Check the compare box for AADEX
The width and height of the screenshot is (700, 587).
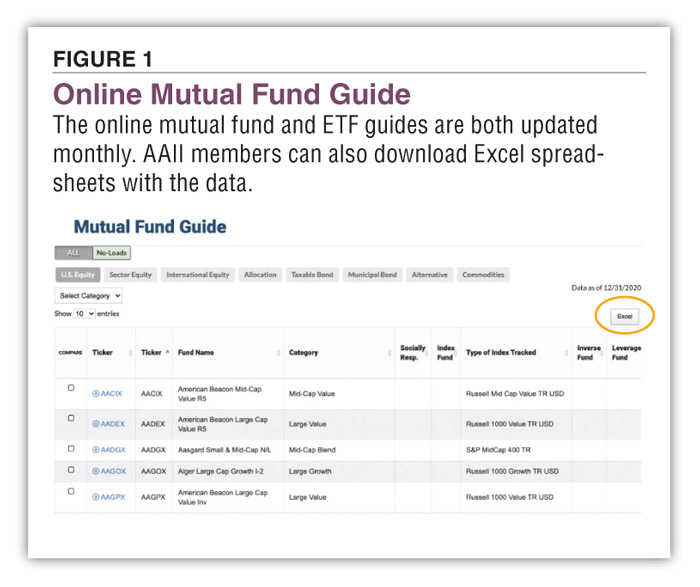click(71, 418)
